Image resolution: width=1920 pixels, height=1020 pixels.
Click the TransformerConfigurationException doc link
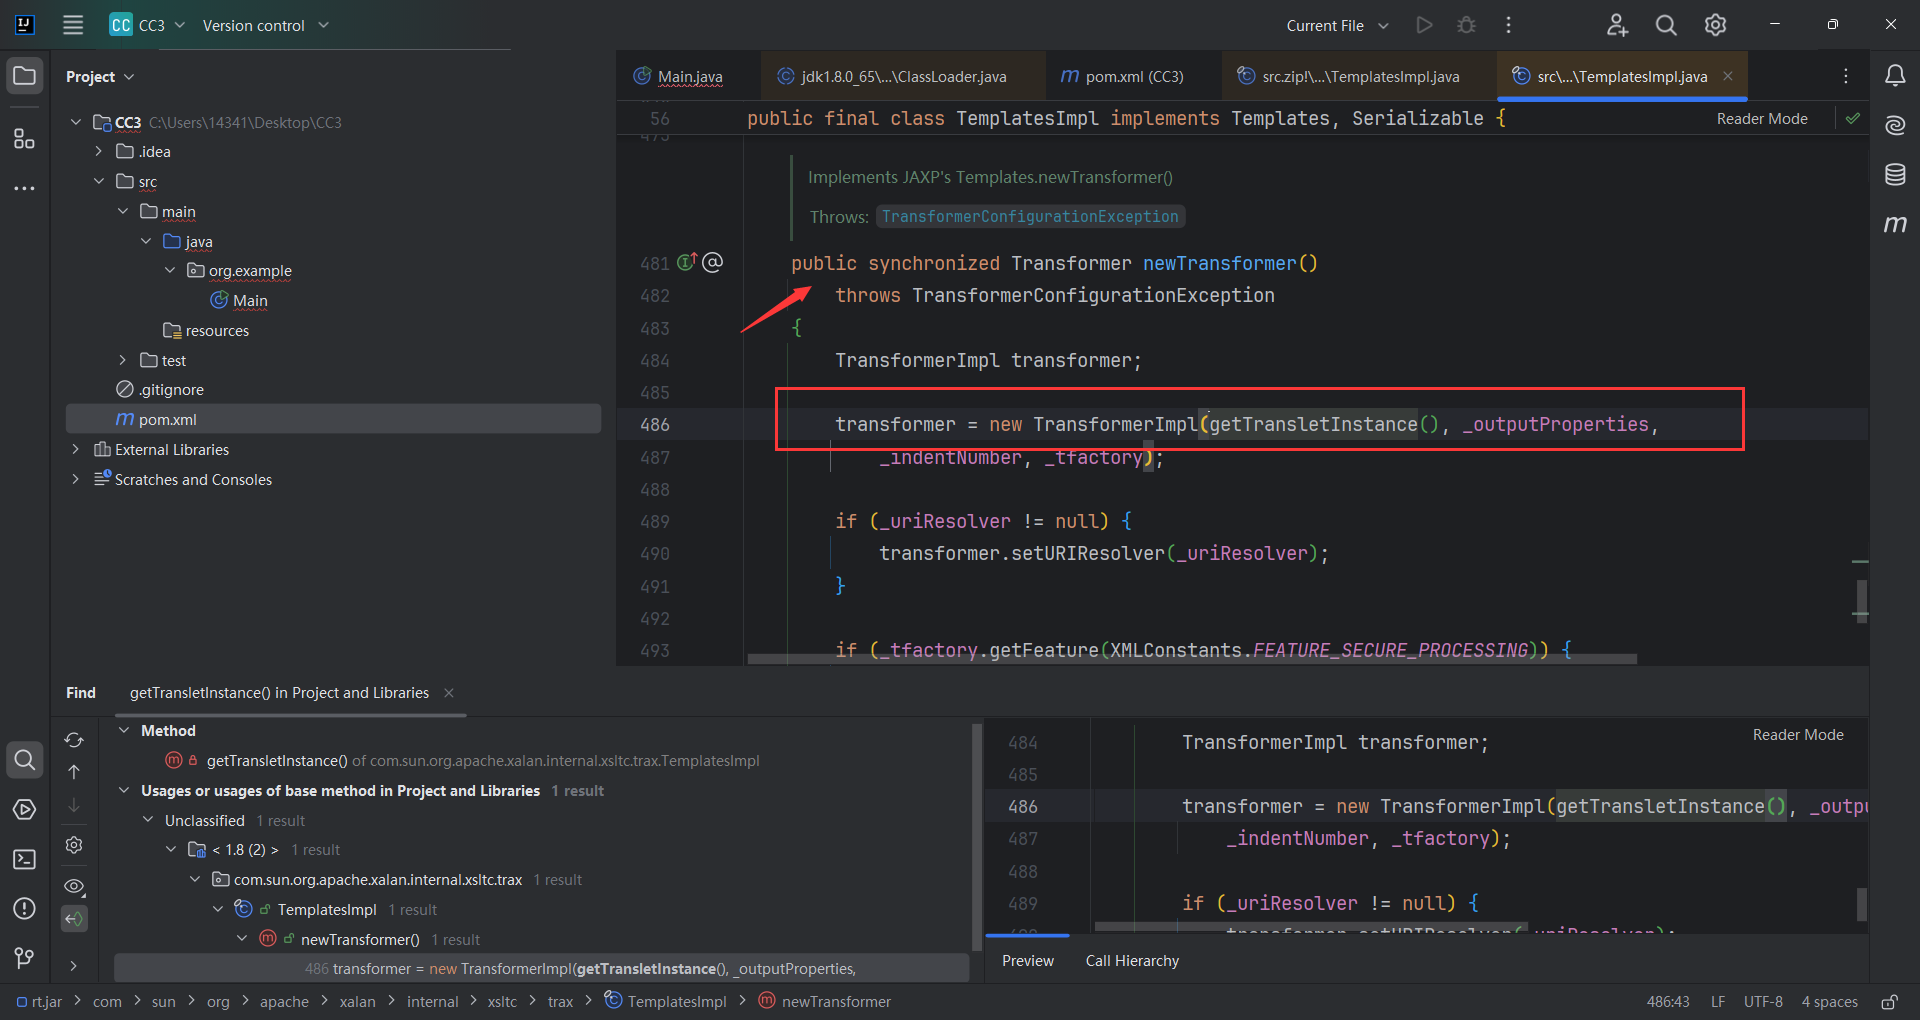click(1030, 216)
